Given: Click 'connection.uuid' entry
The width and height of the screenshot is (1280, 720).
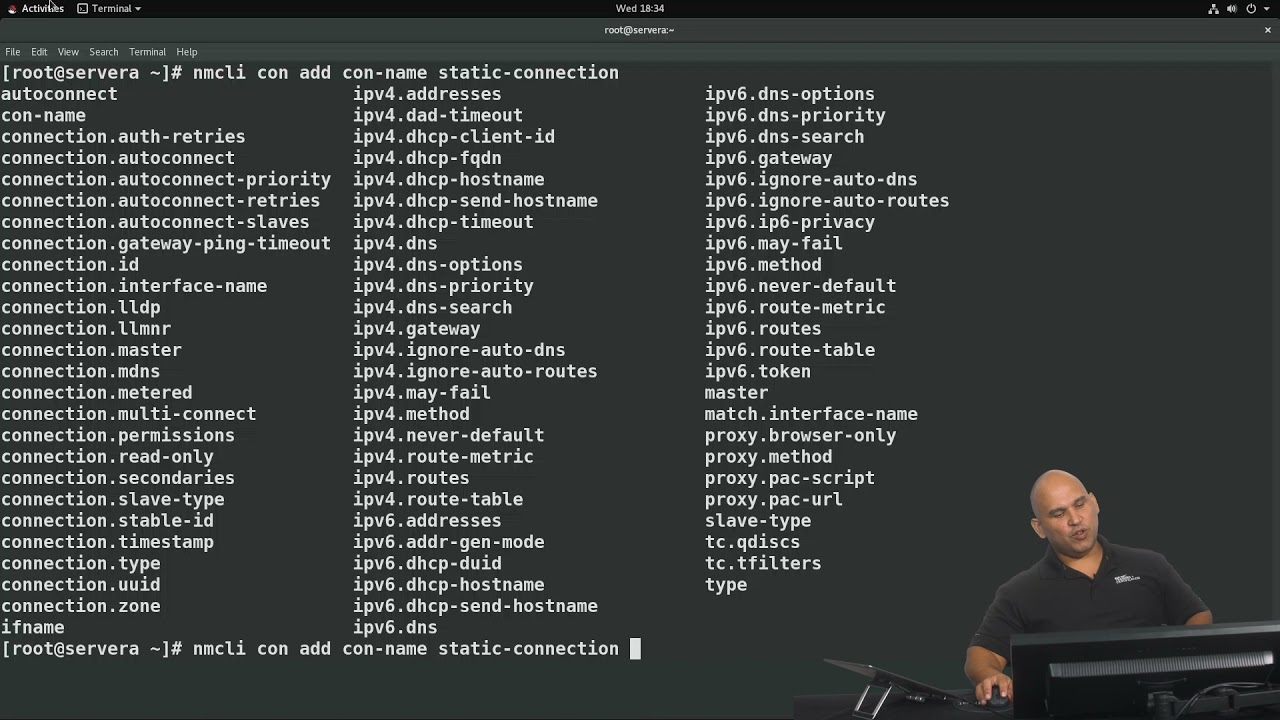Looking at the screenshot, I should point(80,585).
